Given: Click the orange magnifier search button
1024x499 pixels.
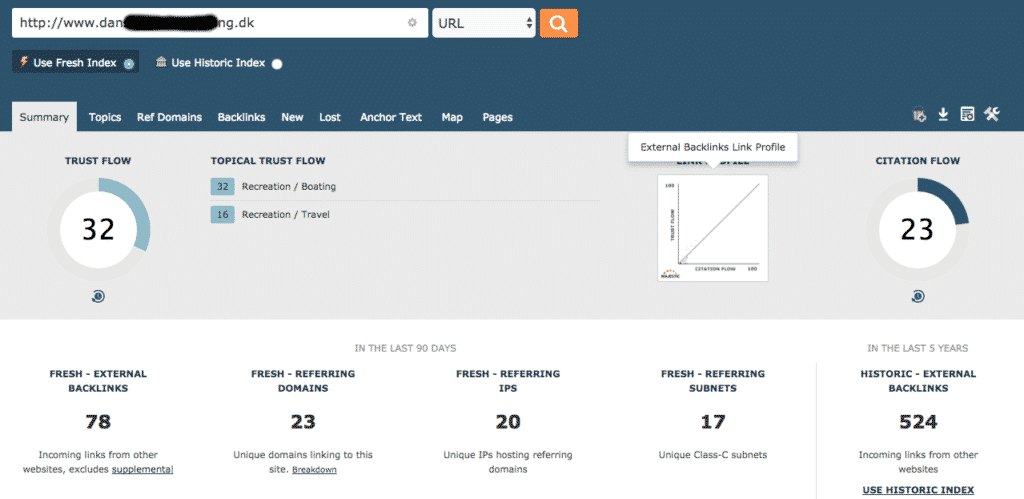Looking at the screenshot, I should (558, 24).
